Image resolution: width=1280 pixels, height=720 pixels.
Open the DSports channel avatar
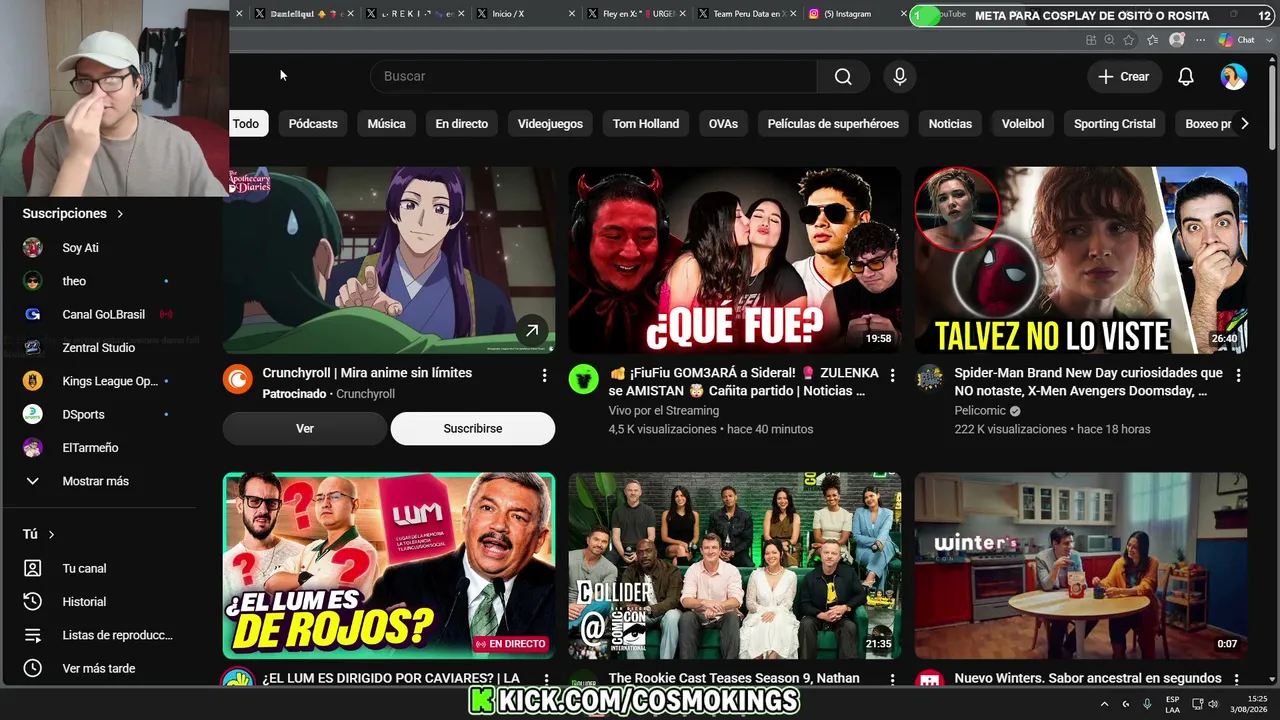coord(33,414)
